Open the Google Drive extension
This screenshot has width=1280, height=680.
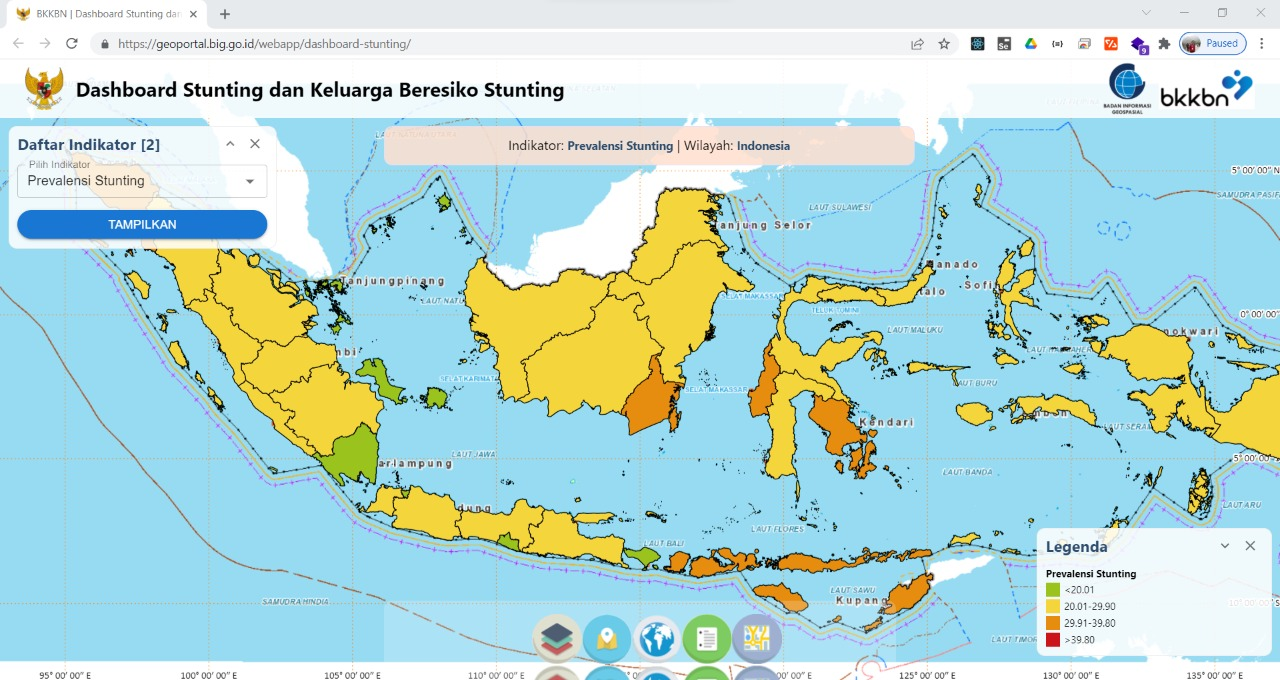point(1030,44)
